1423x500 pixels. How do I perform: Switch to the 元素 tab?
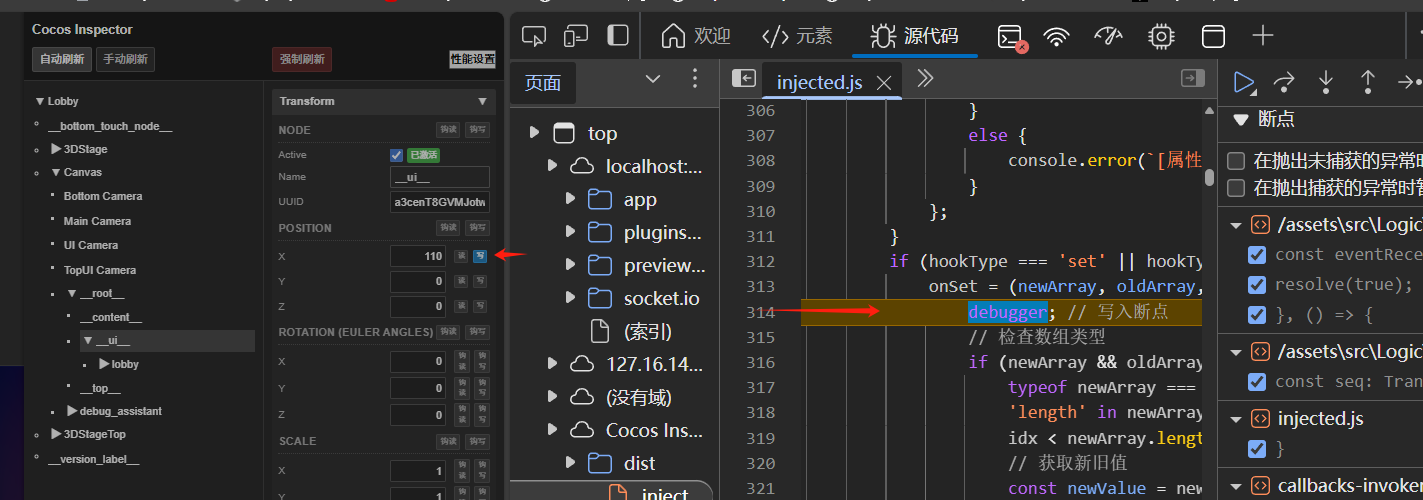(x=797, y=37)
